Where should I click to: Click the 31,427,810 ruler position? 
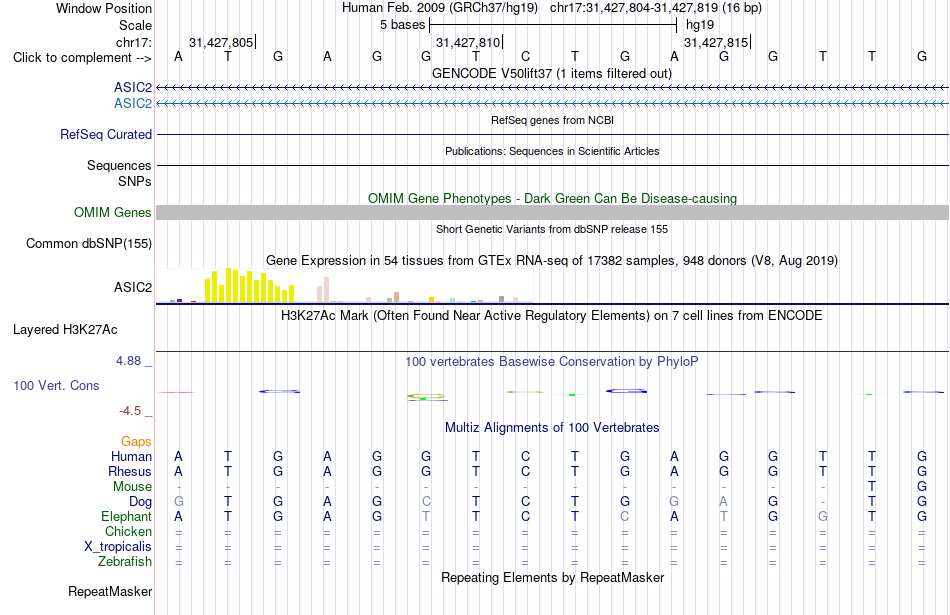[x=468, y=42]
